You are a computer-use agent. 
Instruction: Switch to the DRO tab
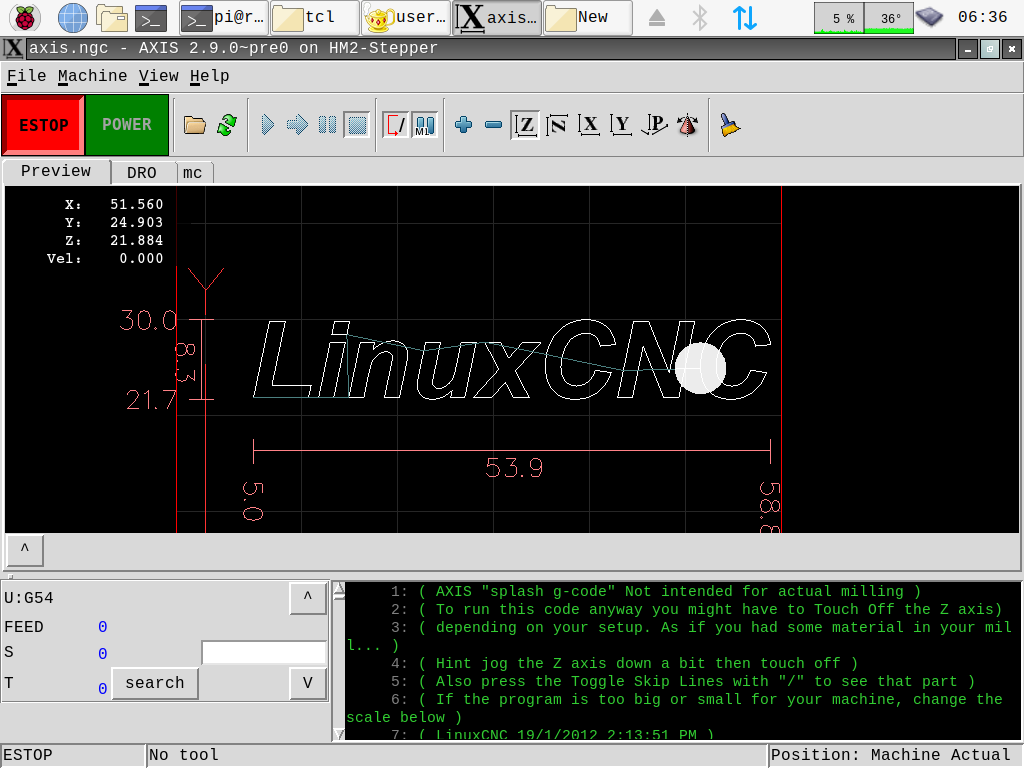point(142,173)
